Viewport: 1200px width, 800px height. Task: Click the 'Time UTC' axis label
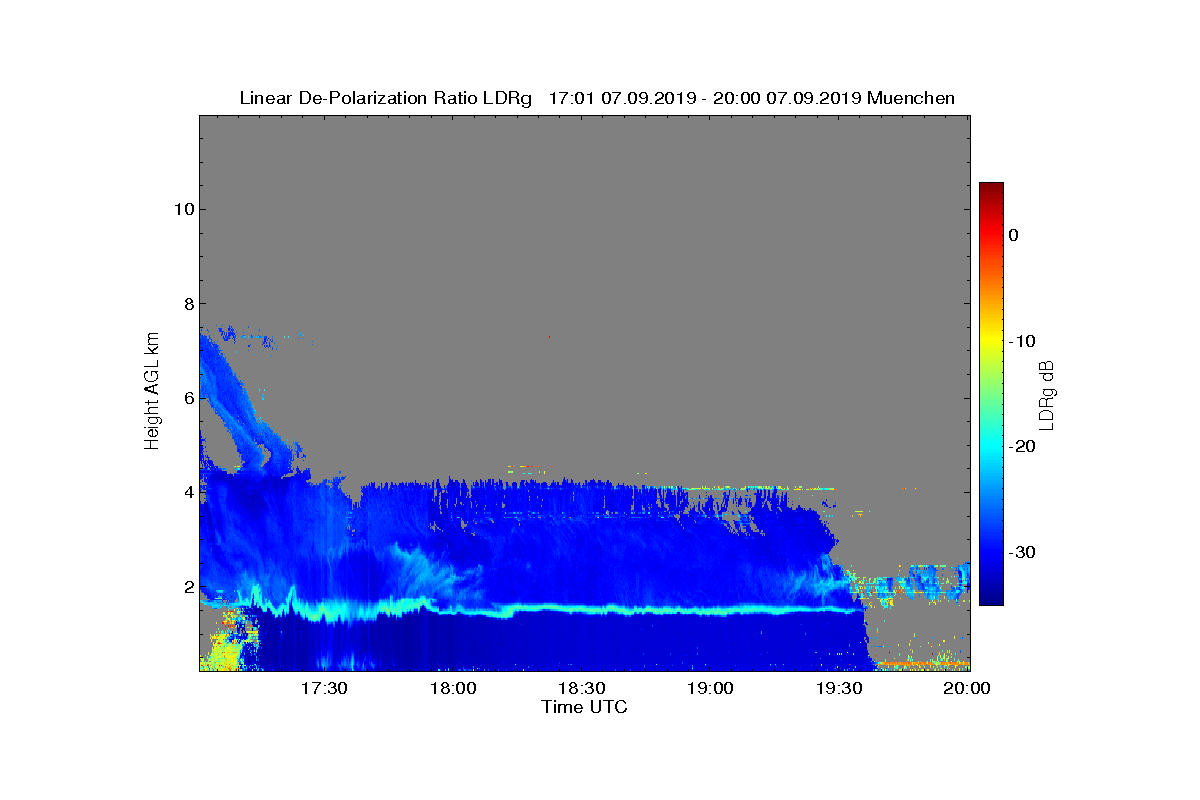tap(584, 707)
